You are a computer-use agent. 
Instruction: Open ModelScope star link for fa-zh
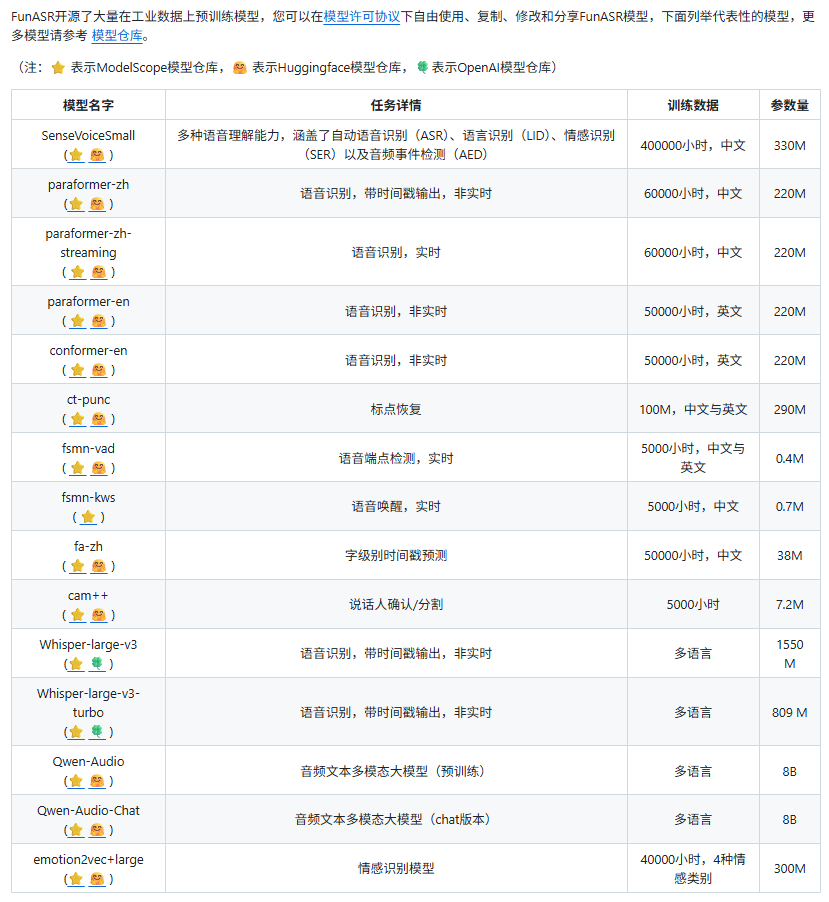click(x=77, y=566)
